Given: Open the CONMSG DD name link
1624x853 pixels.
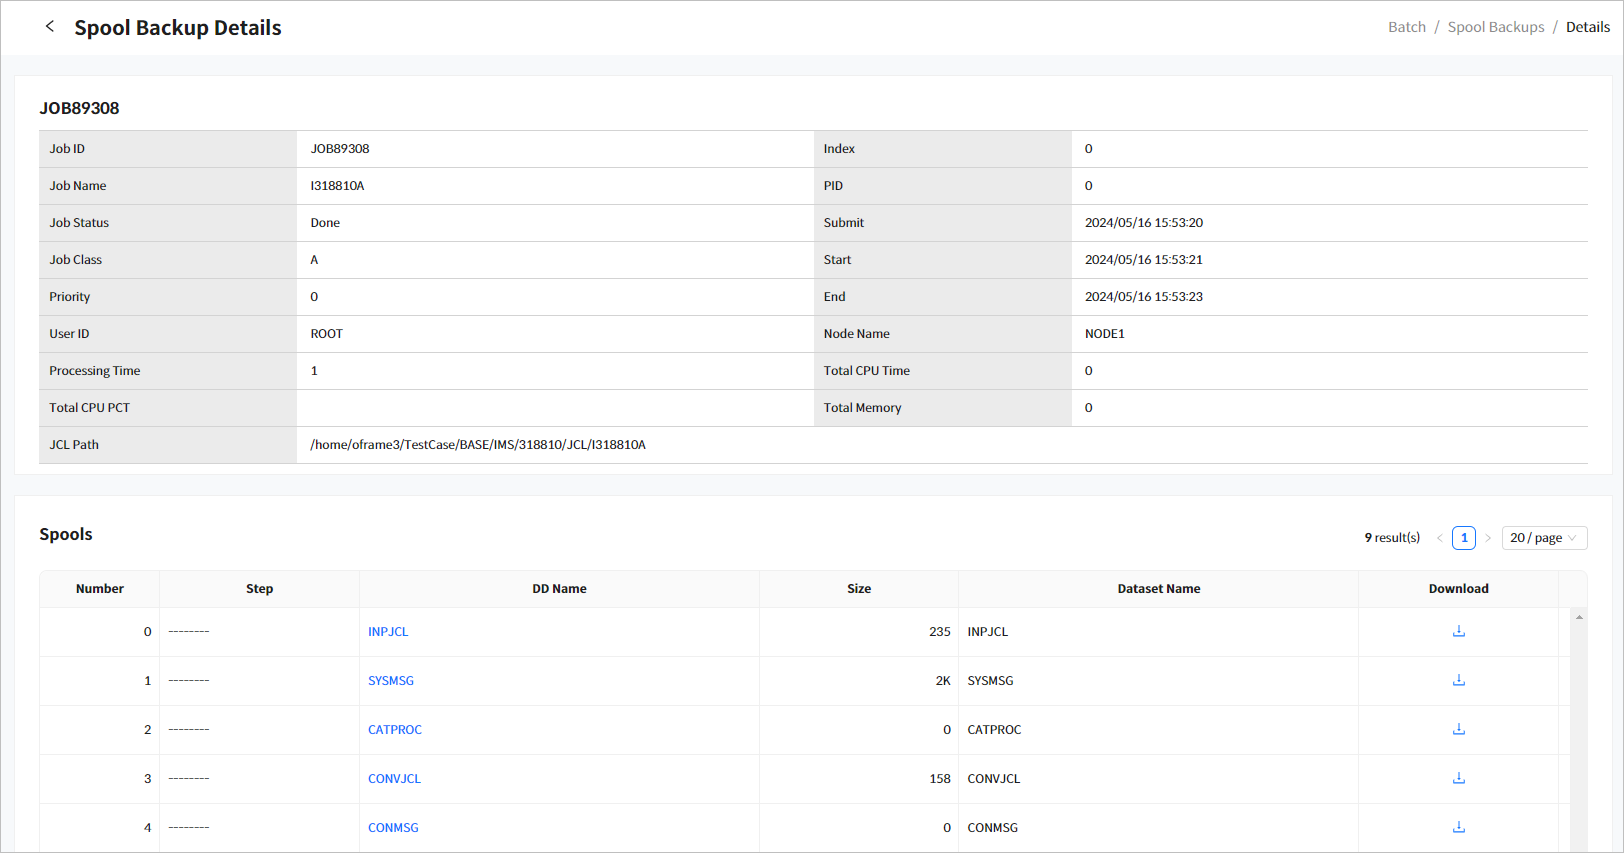Looking at the screenshot, I should (x=393, y=828).
